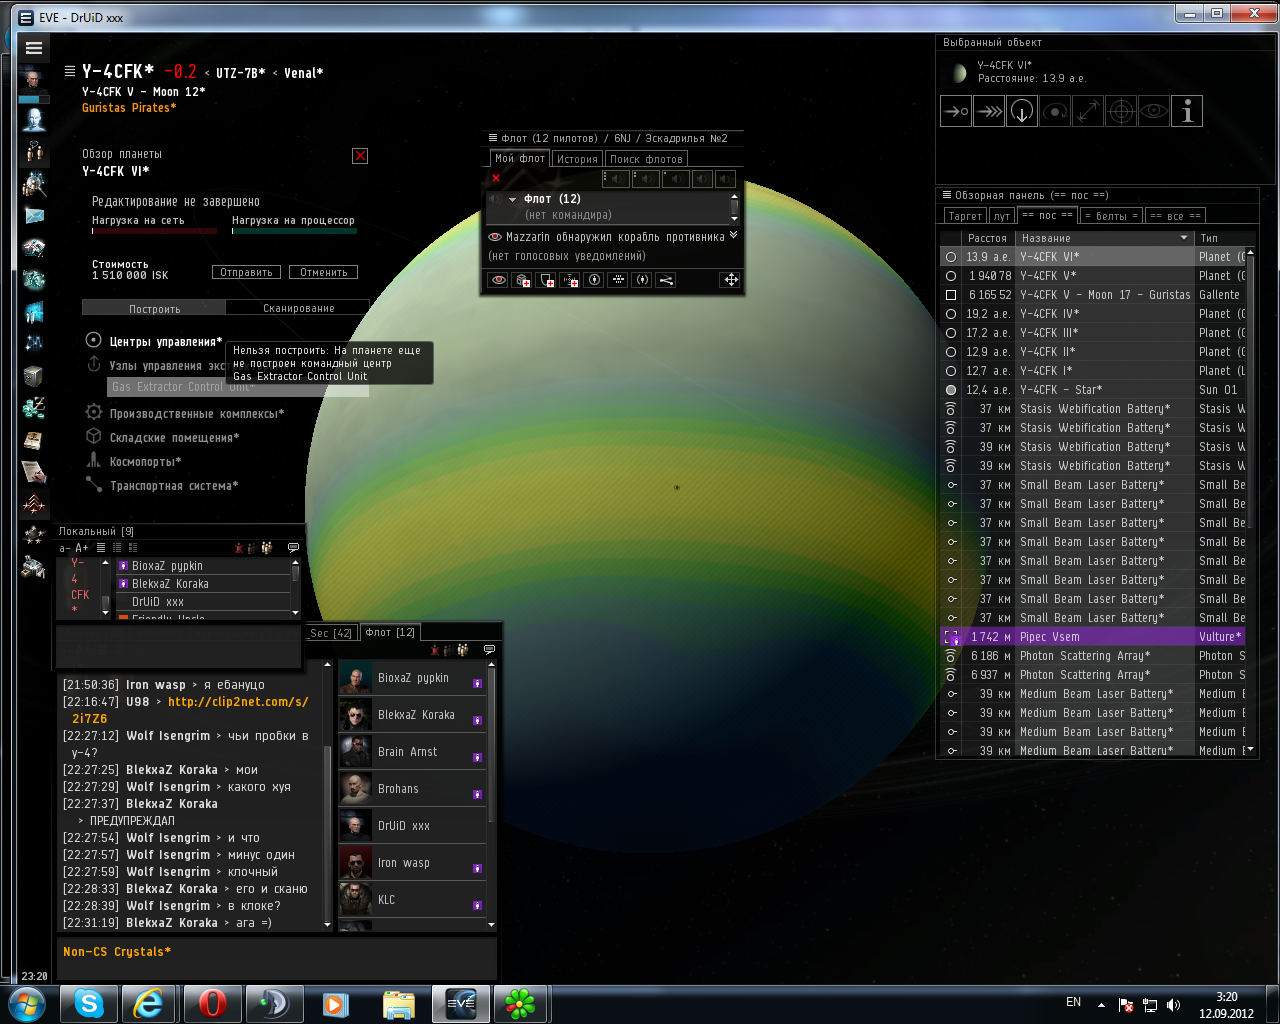Switch to the История fleet tab
The image size is (1280, 1024).
pos(577,159)
